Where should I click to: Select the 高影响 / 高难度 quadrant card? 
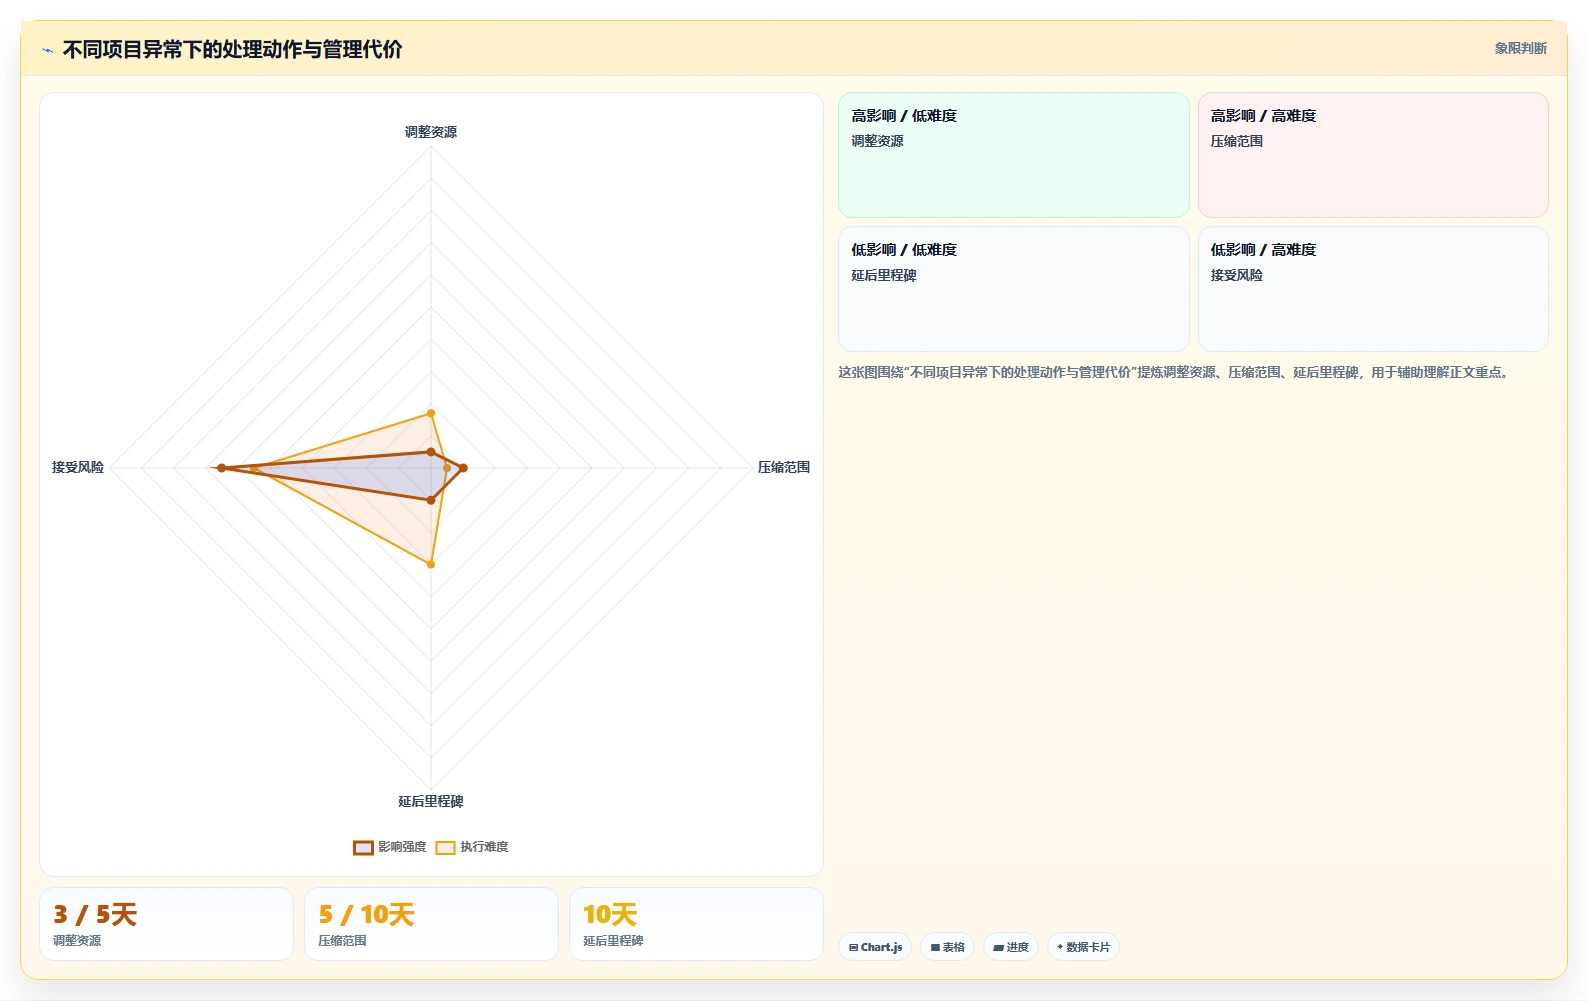click(1373, 155)
